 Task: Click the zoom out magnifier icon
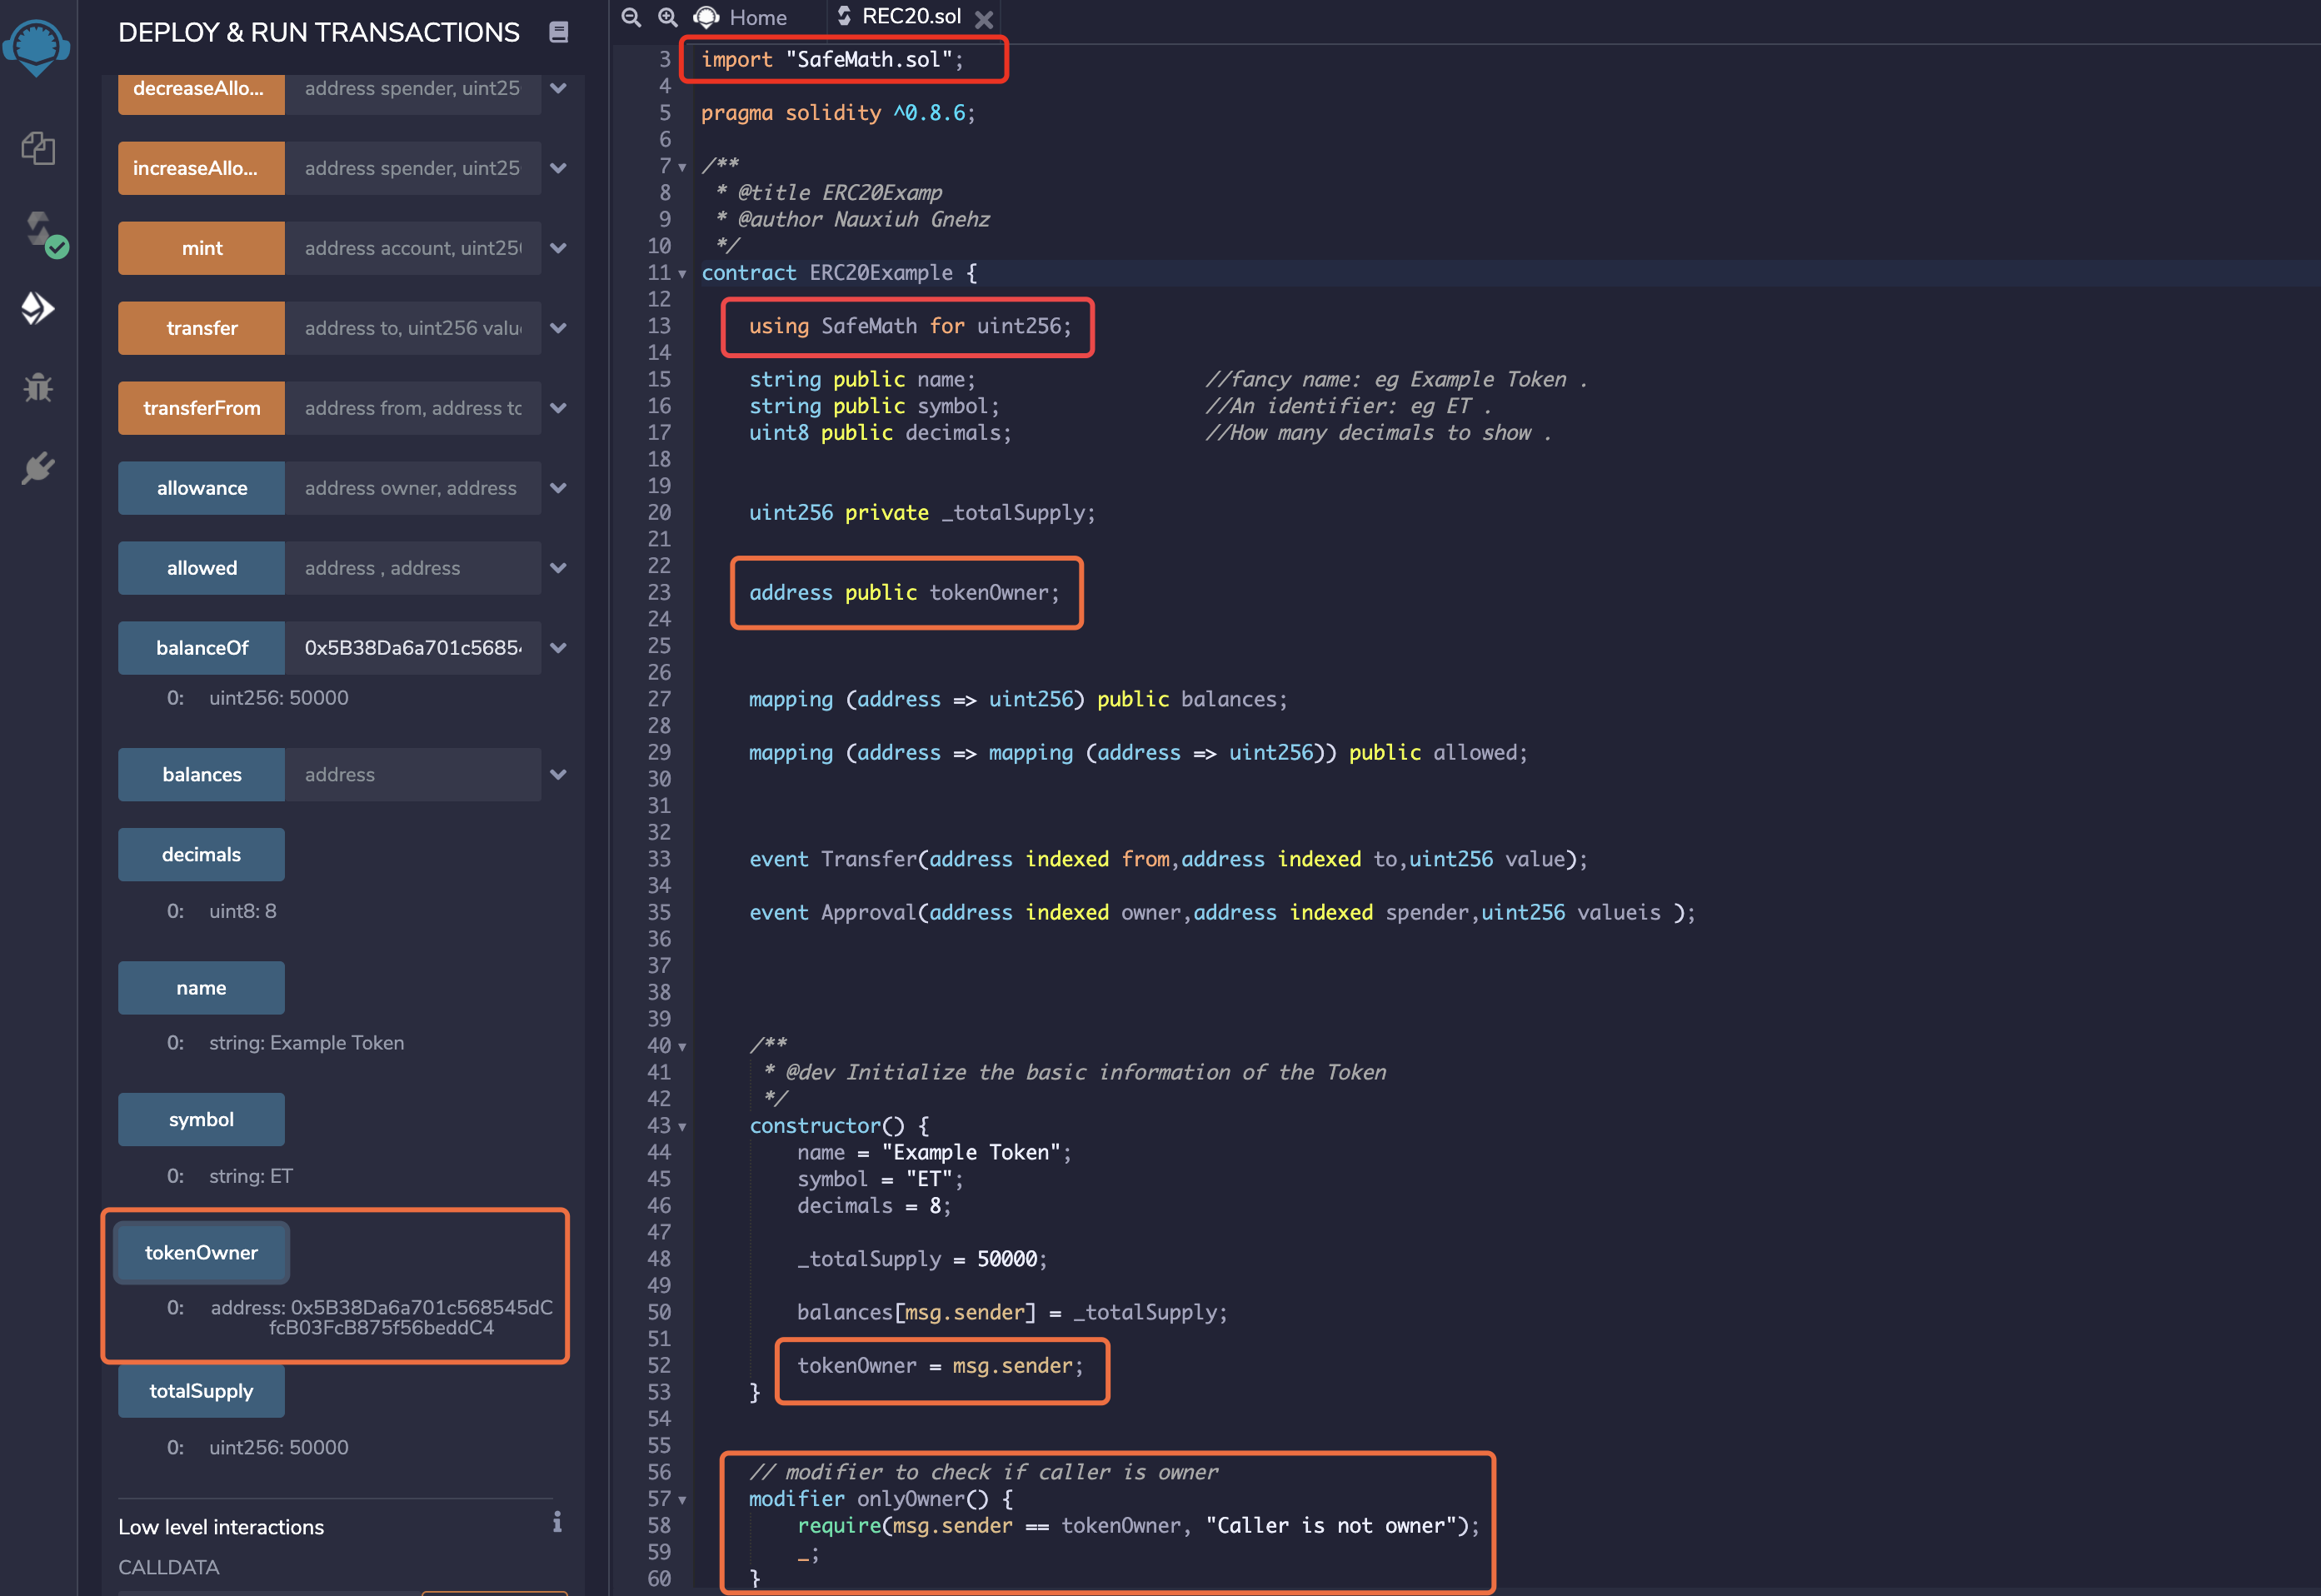click(631, 17)
